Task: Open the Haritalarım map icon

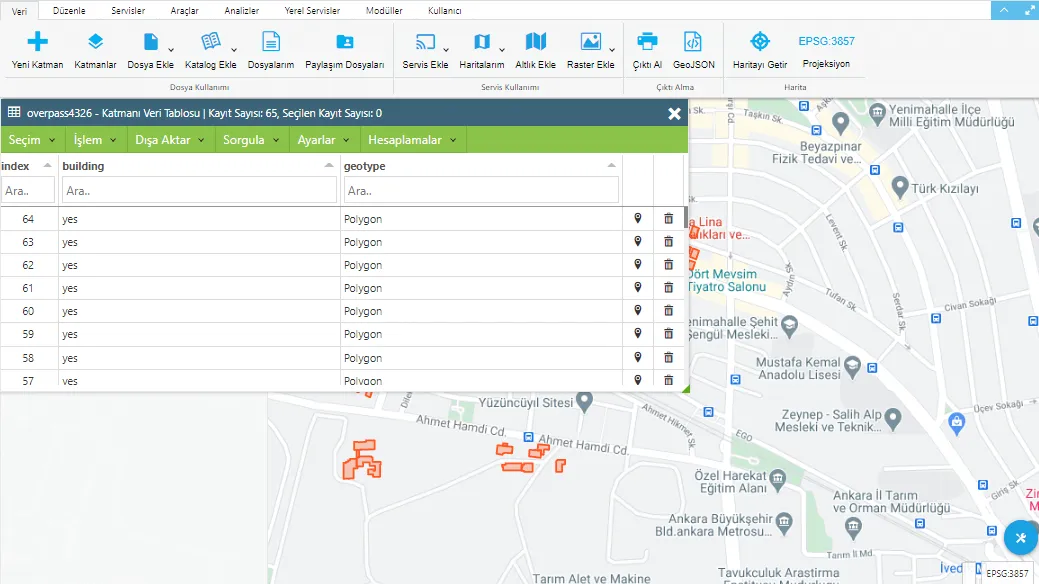Action: point(482,42)
